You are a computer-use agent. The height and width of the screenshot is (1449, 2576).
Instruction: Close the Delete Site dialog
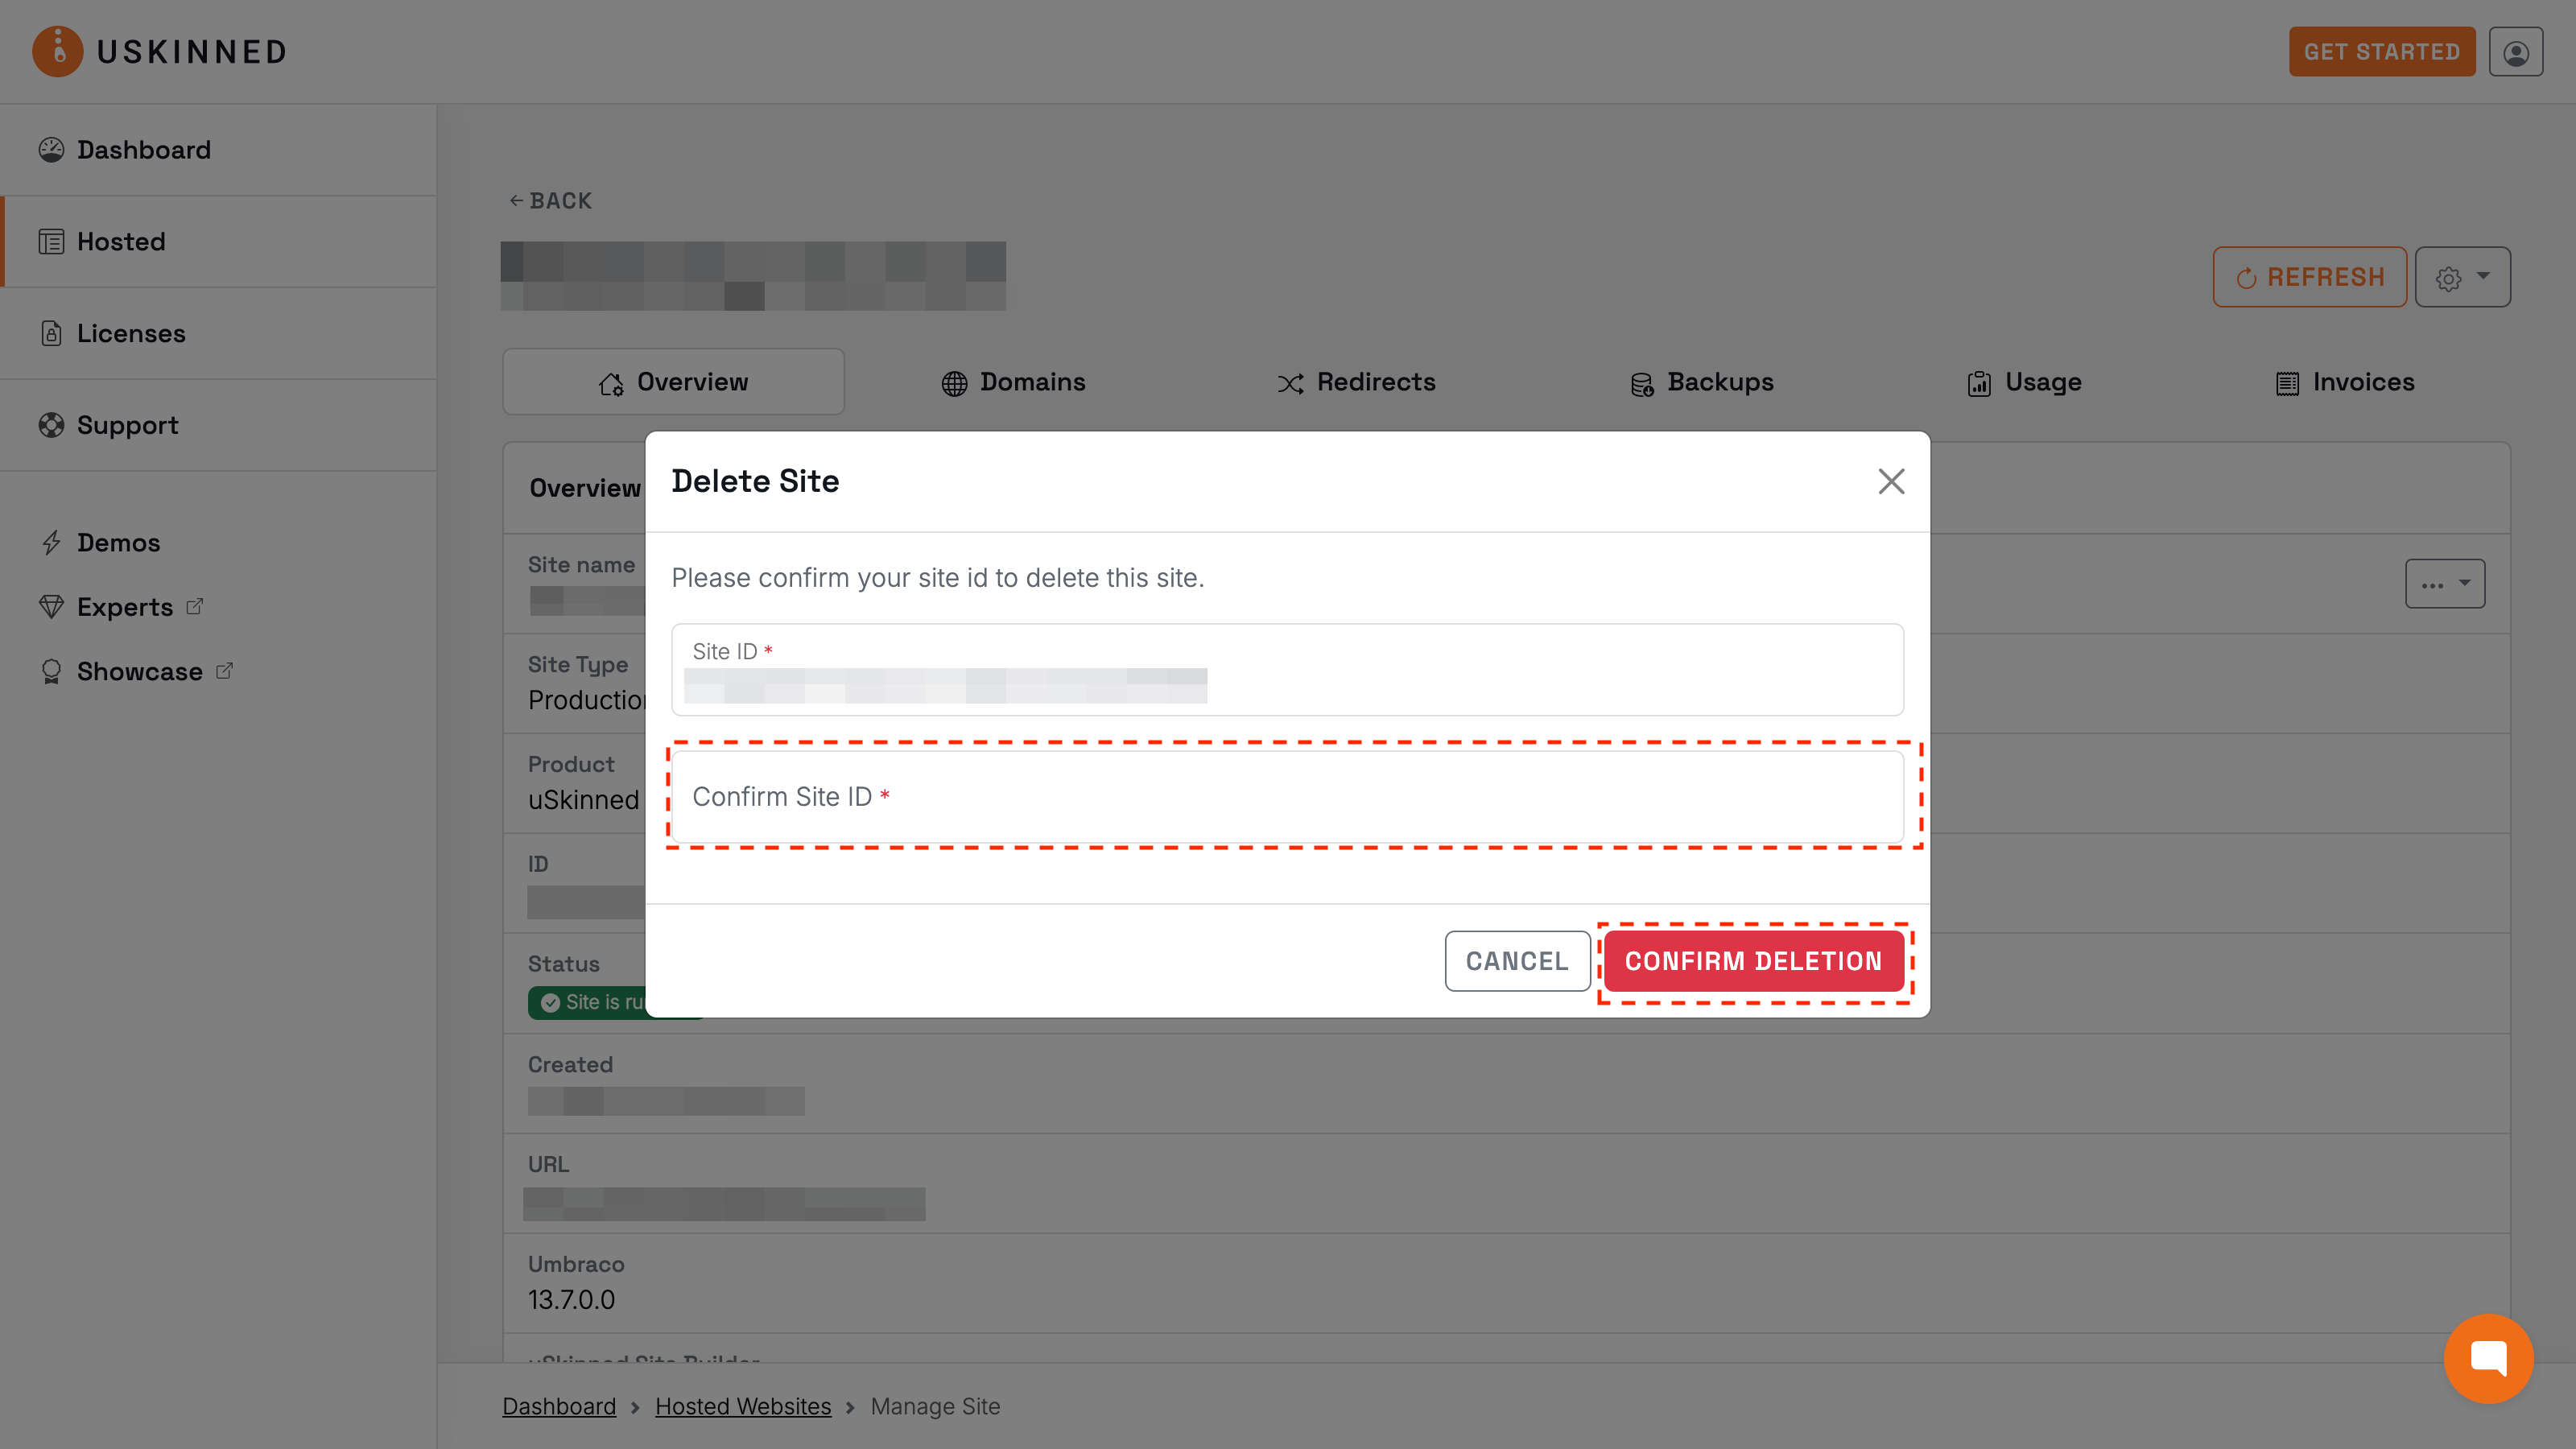coord(1891,481)
